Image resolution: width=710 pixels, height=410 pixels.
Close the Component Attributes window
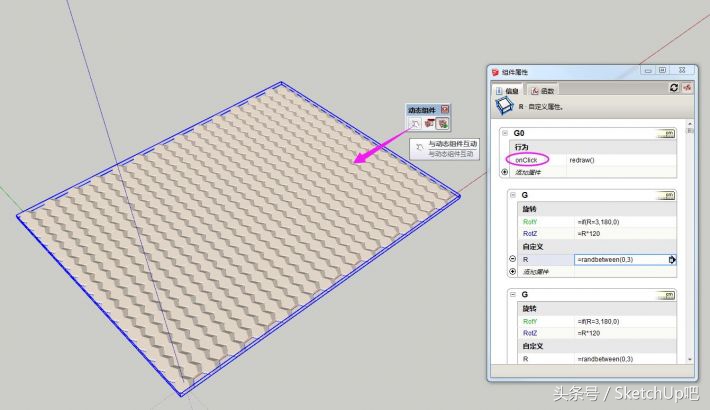pyautogui.click(x=682, y=70)
